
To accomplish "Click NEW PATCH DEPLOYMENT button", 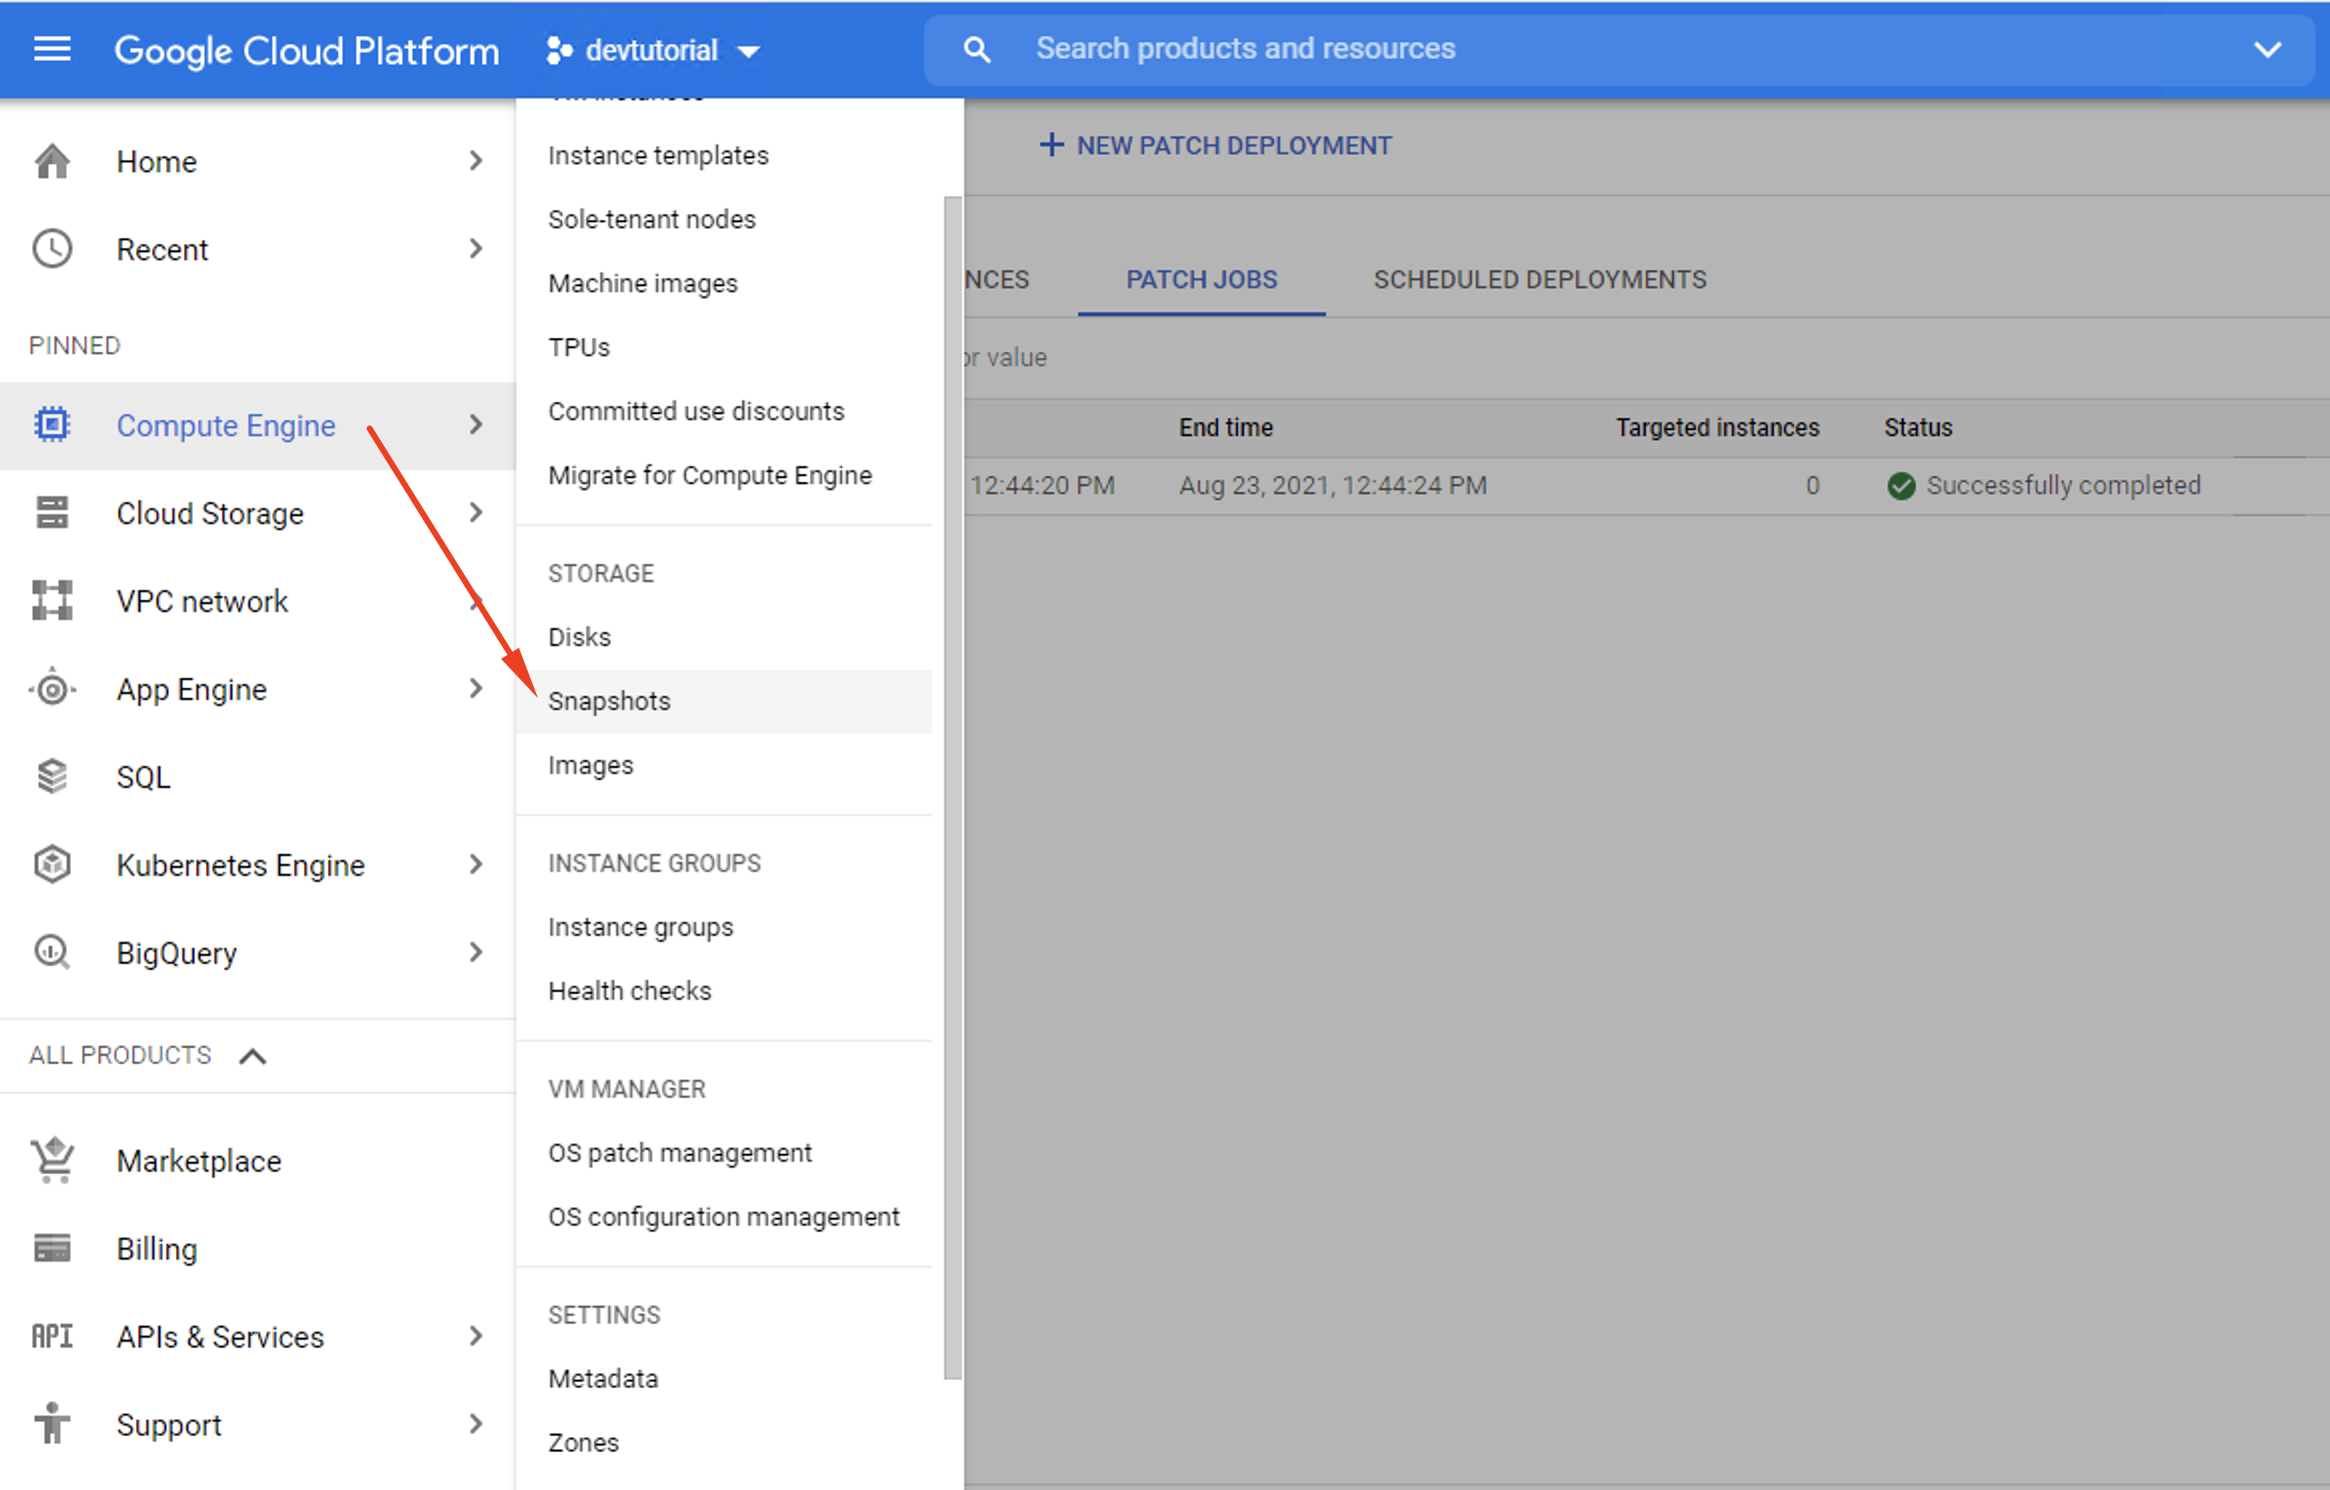I will click(1215, 146).
